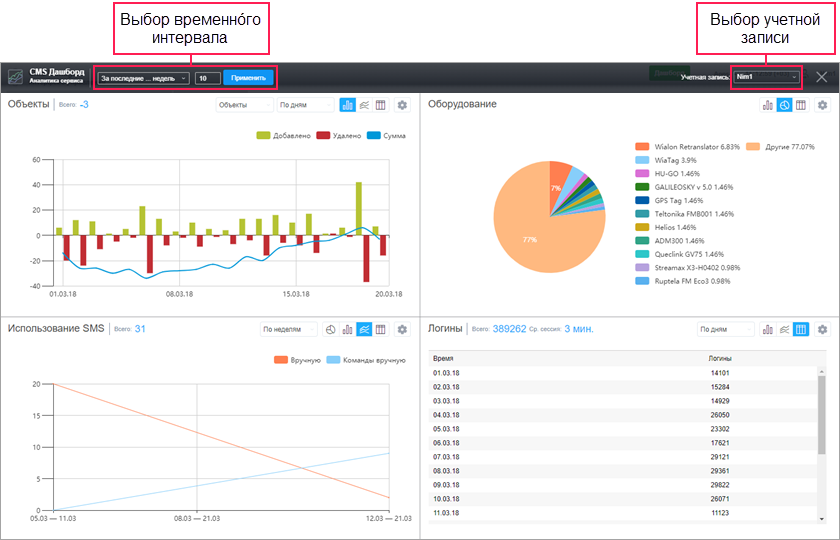
Task: Open the time interval dropdown 'За последние ... недель'
Action: 143,78
